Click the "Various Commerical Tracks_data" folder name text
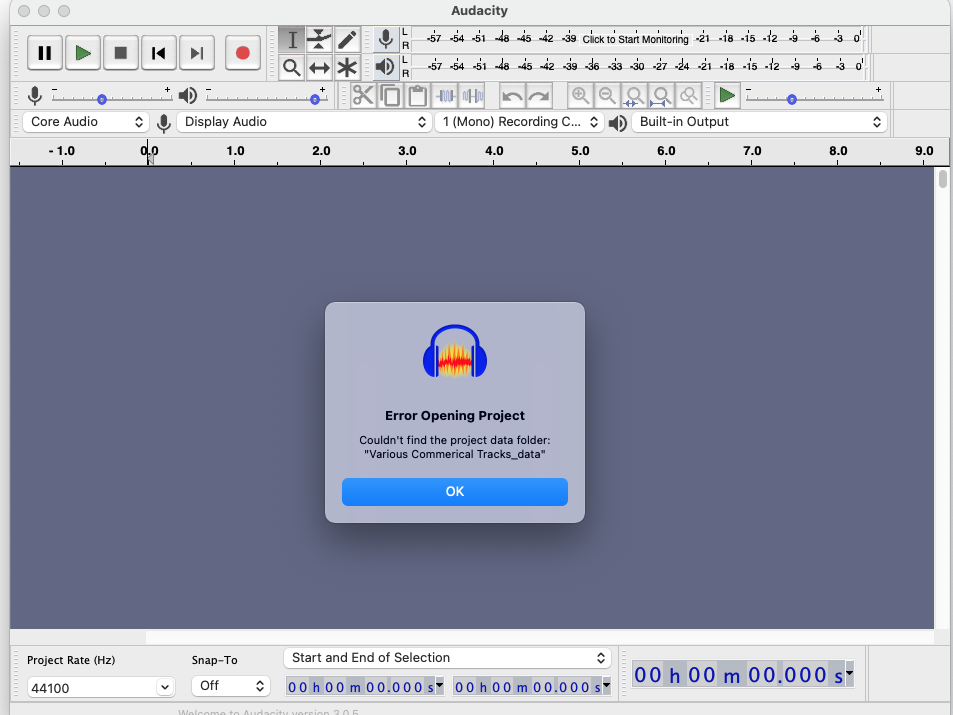 (455, 454)
